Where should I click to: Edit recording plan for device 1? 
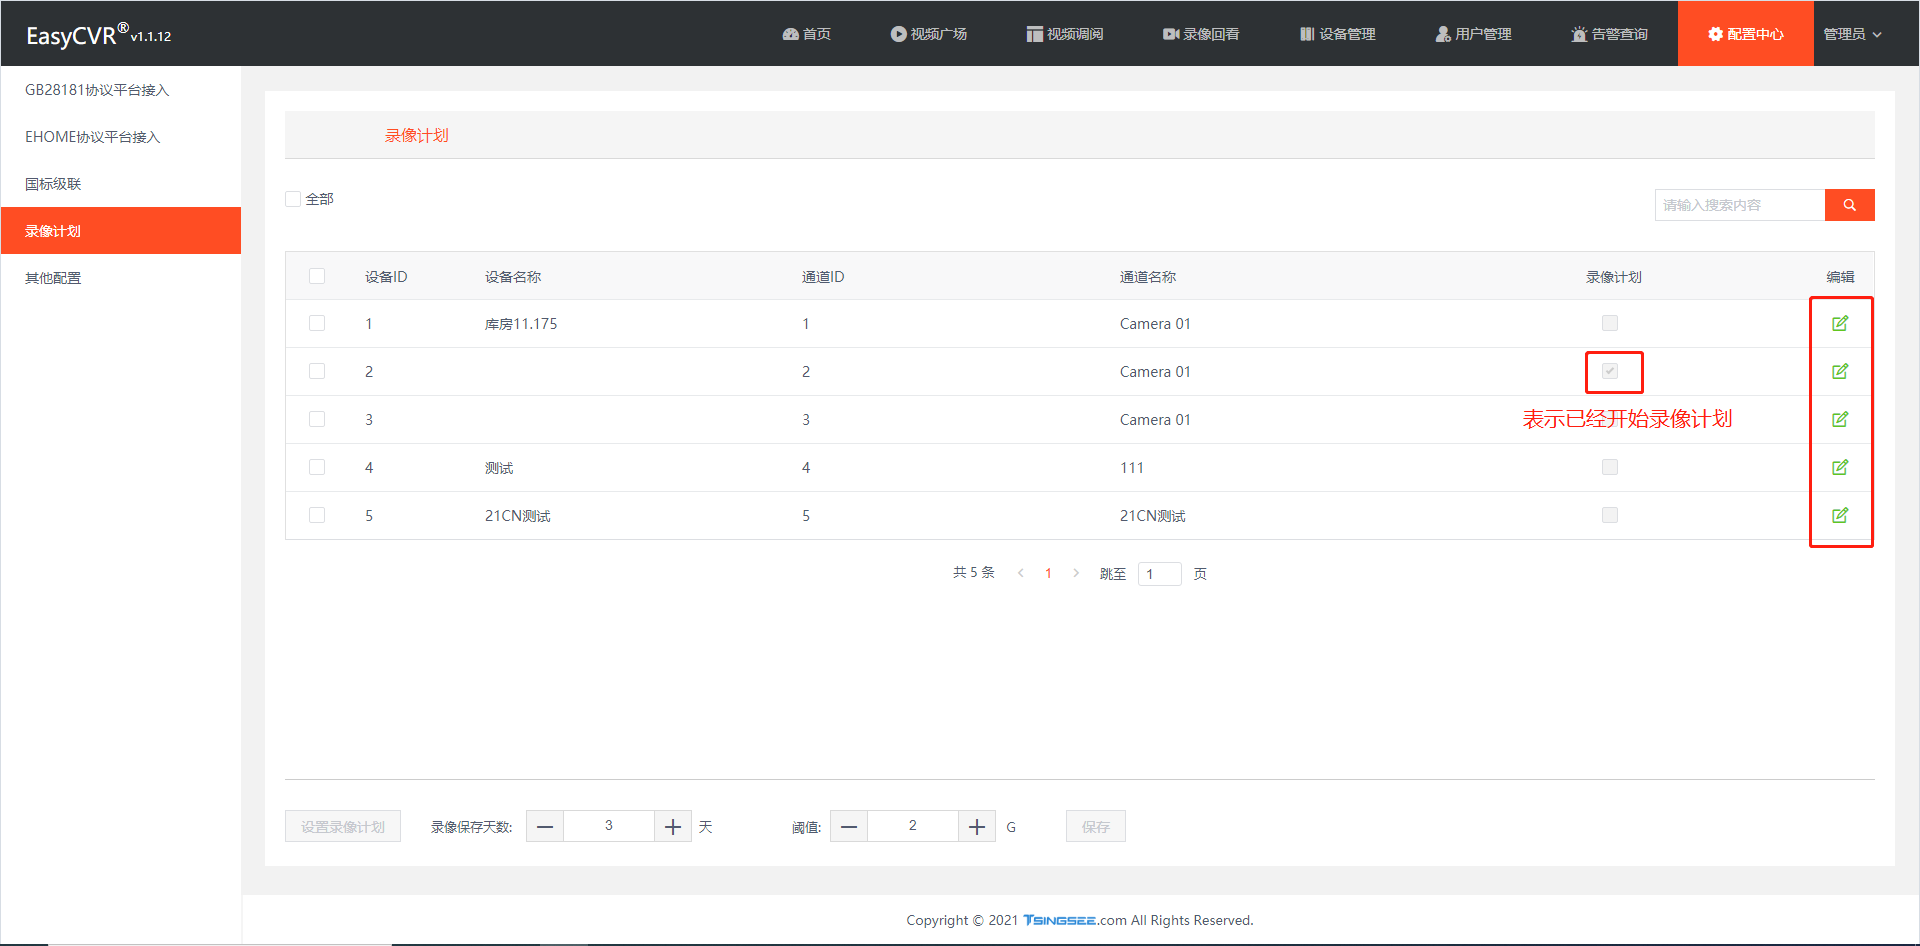point(1840,323)
